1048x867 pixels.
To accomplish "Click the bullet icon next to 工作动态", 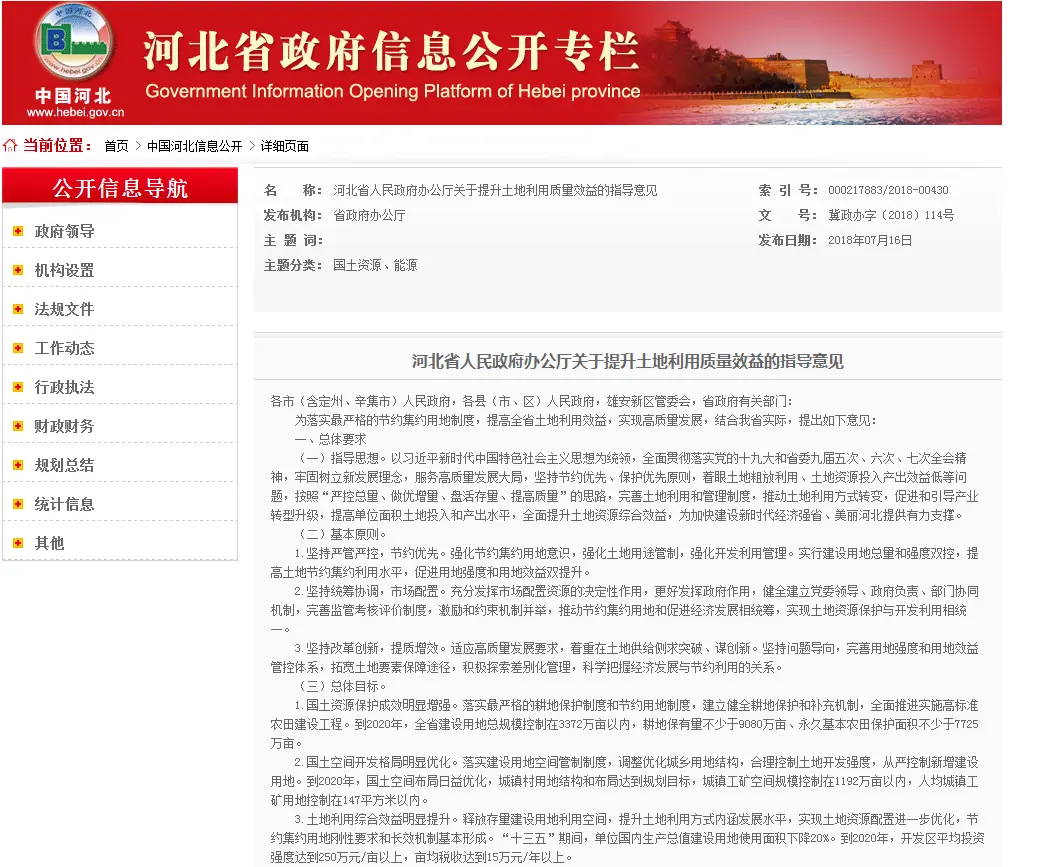I will tap(18, 348).
